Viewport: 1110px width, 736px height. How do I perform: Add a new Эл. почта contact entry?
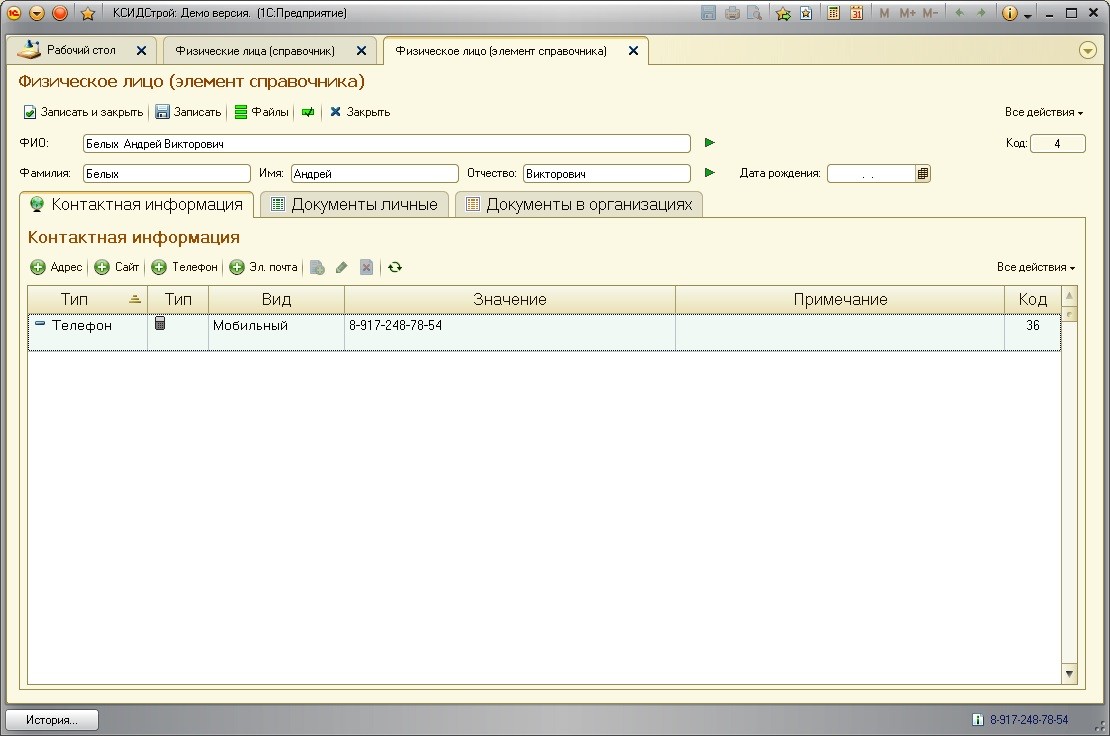(264, 267)
